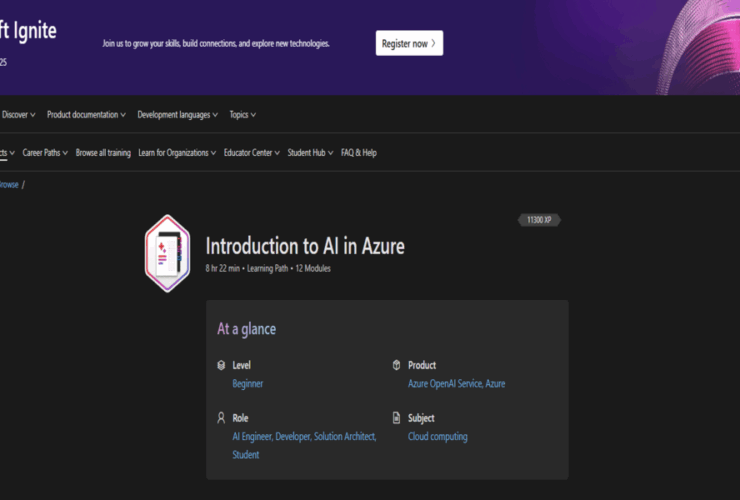Click the 12 Modules text

(313, 269)
